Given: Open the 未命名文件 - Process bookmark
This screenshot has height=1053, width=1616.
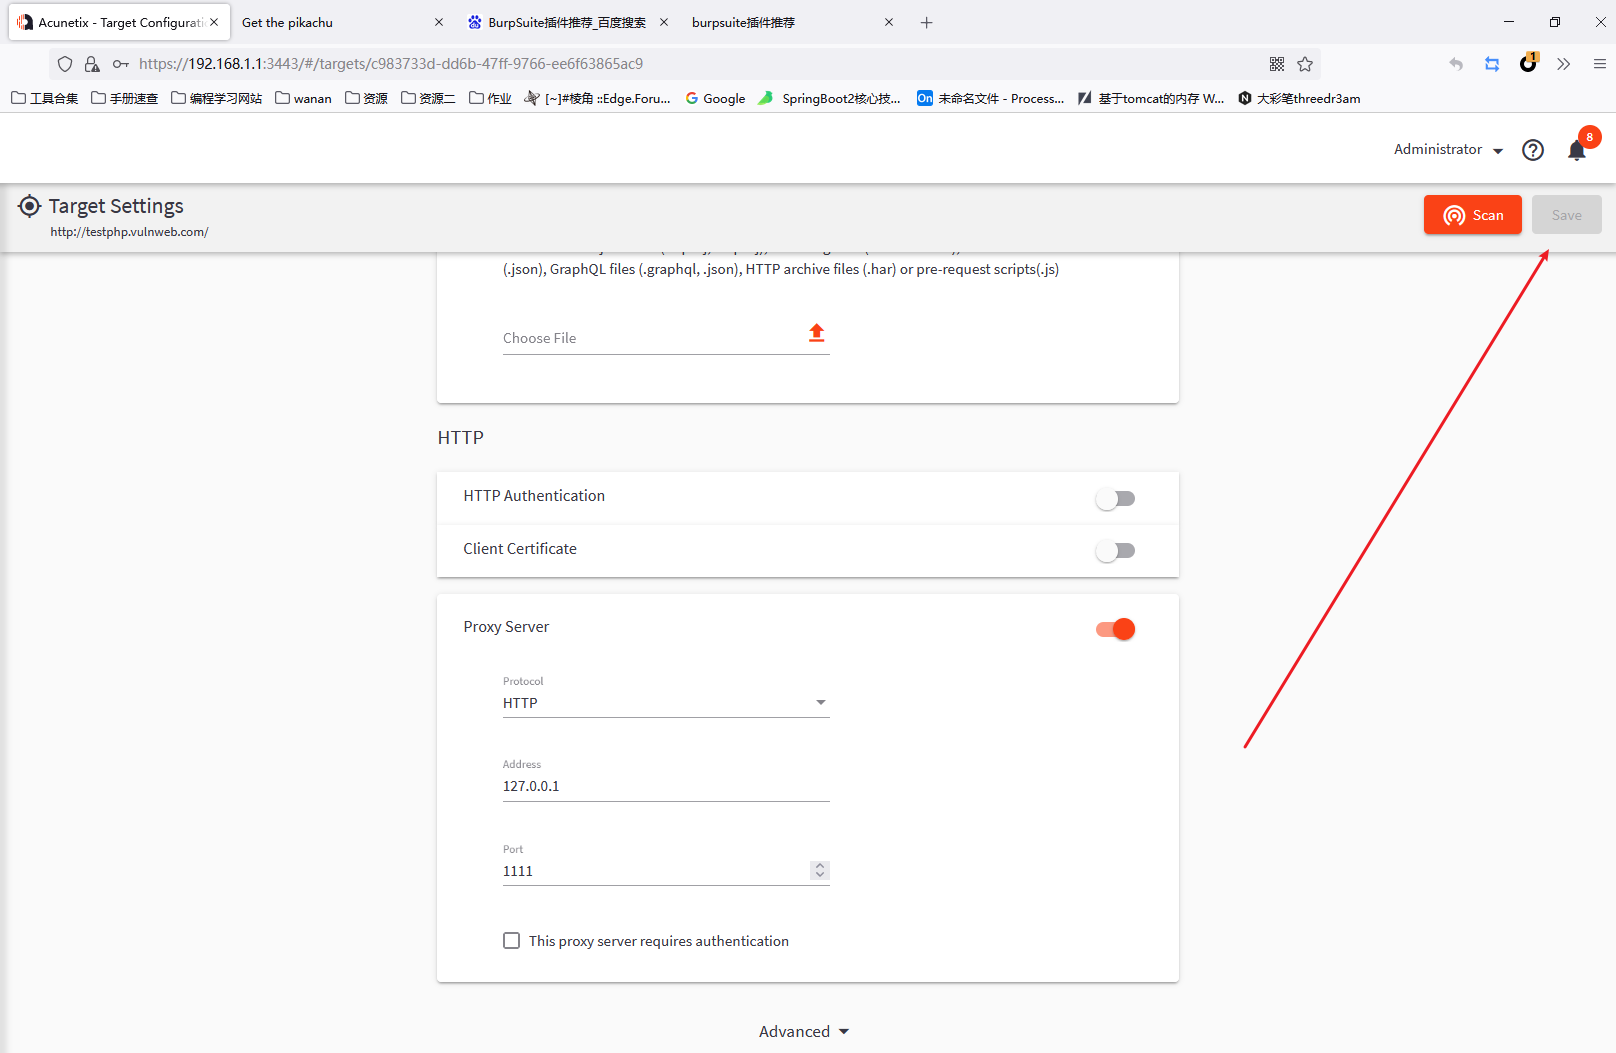Looking at the screenshot, I should coord(991,98).
